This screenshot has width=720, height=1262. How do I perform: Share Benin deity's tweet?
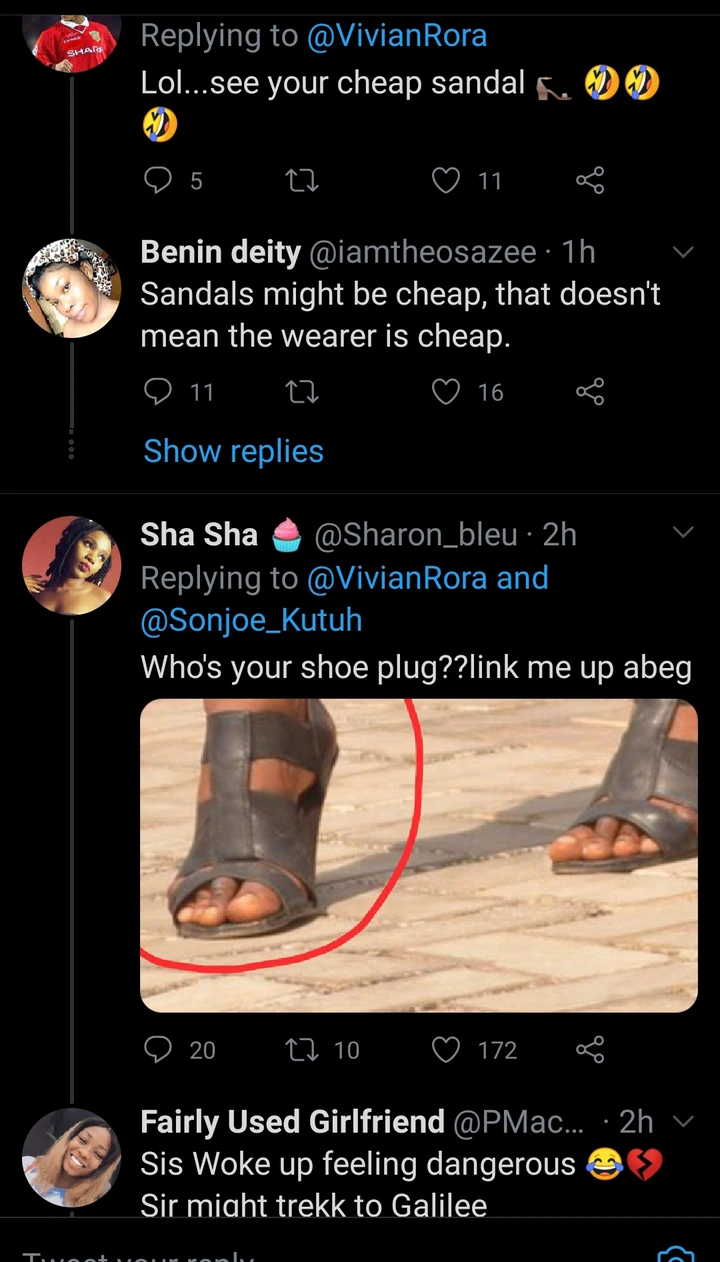[590, 392]
